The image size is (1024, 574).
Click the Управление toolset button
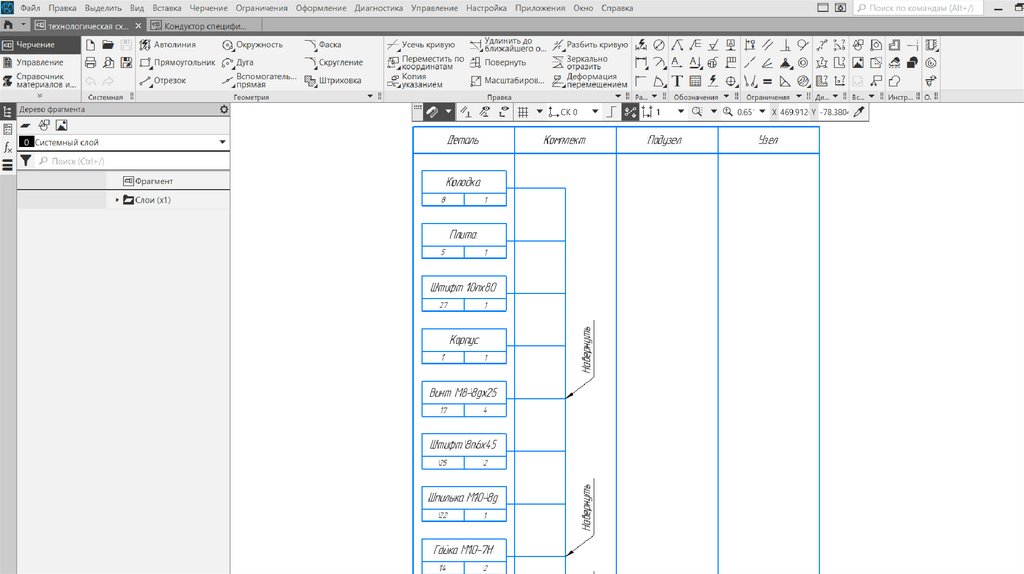[x=38, y=62]
